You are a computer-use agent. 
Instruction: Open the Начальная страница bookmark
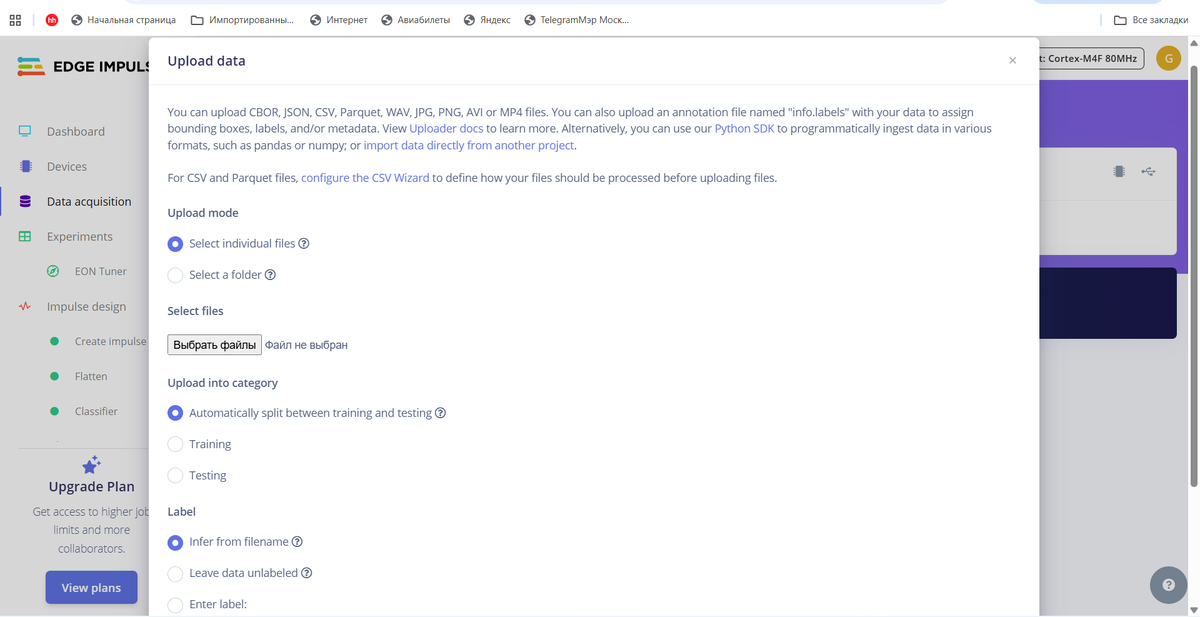pyautogui.click(x=122, y=19)
